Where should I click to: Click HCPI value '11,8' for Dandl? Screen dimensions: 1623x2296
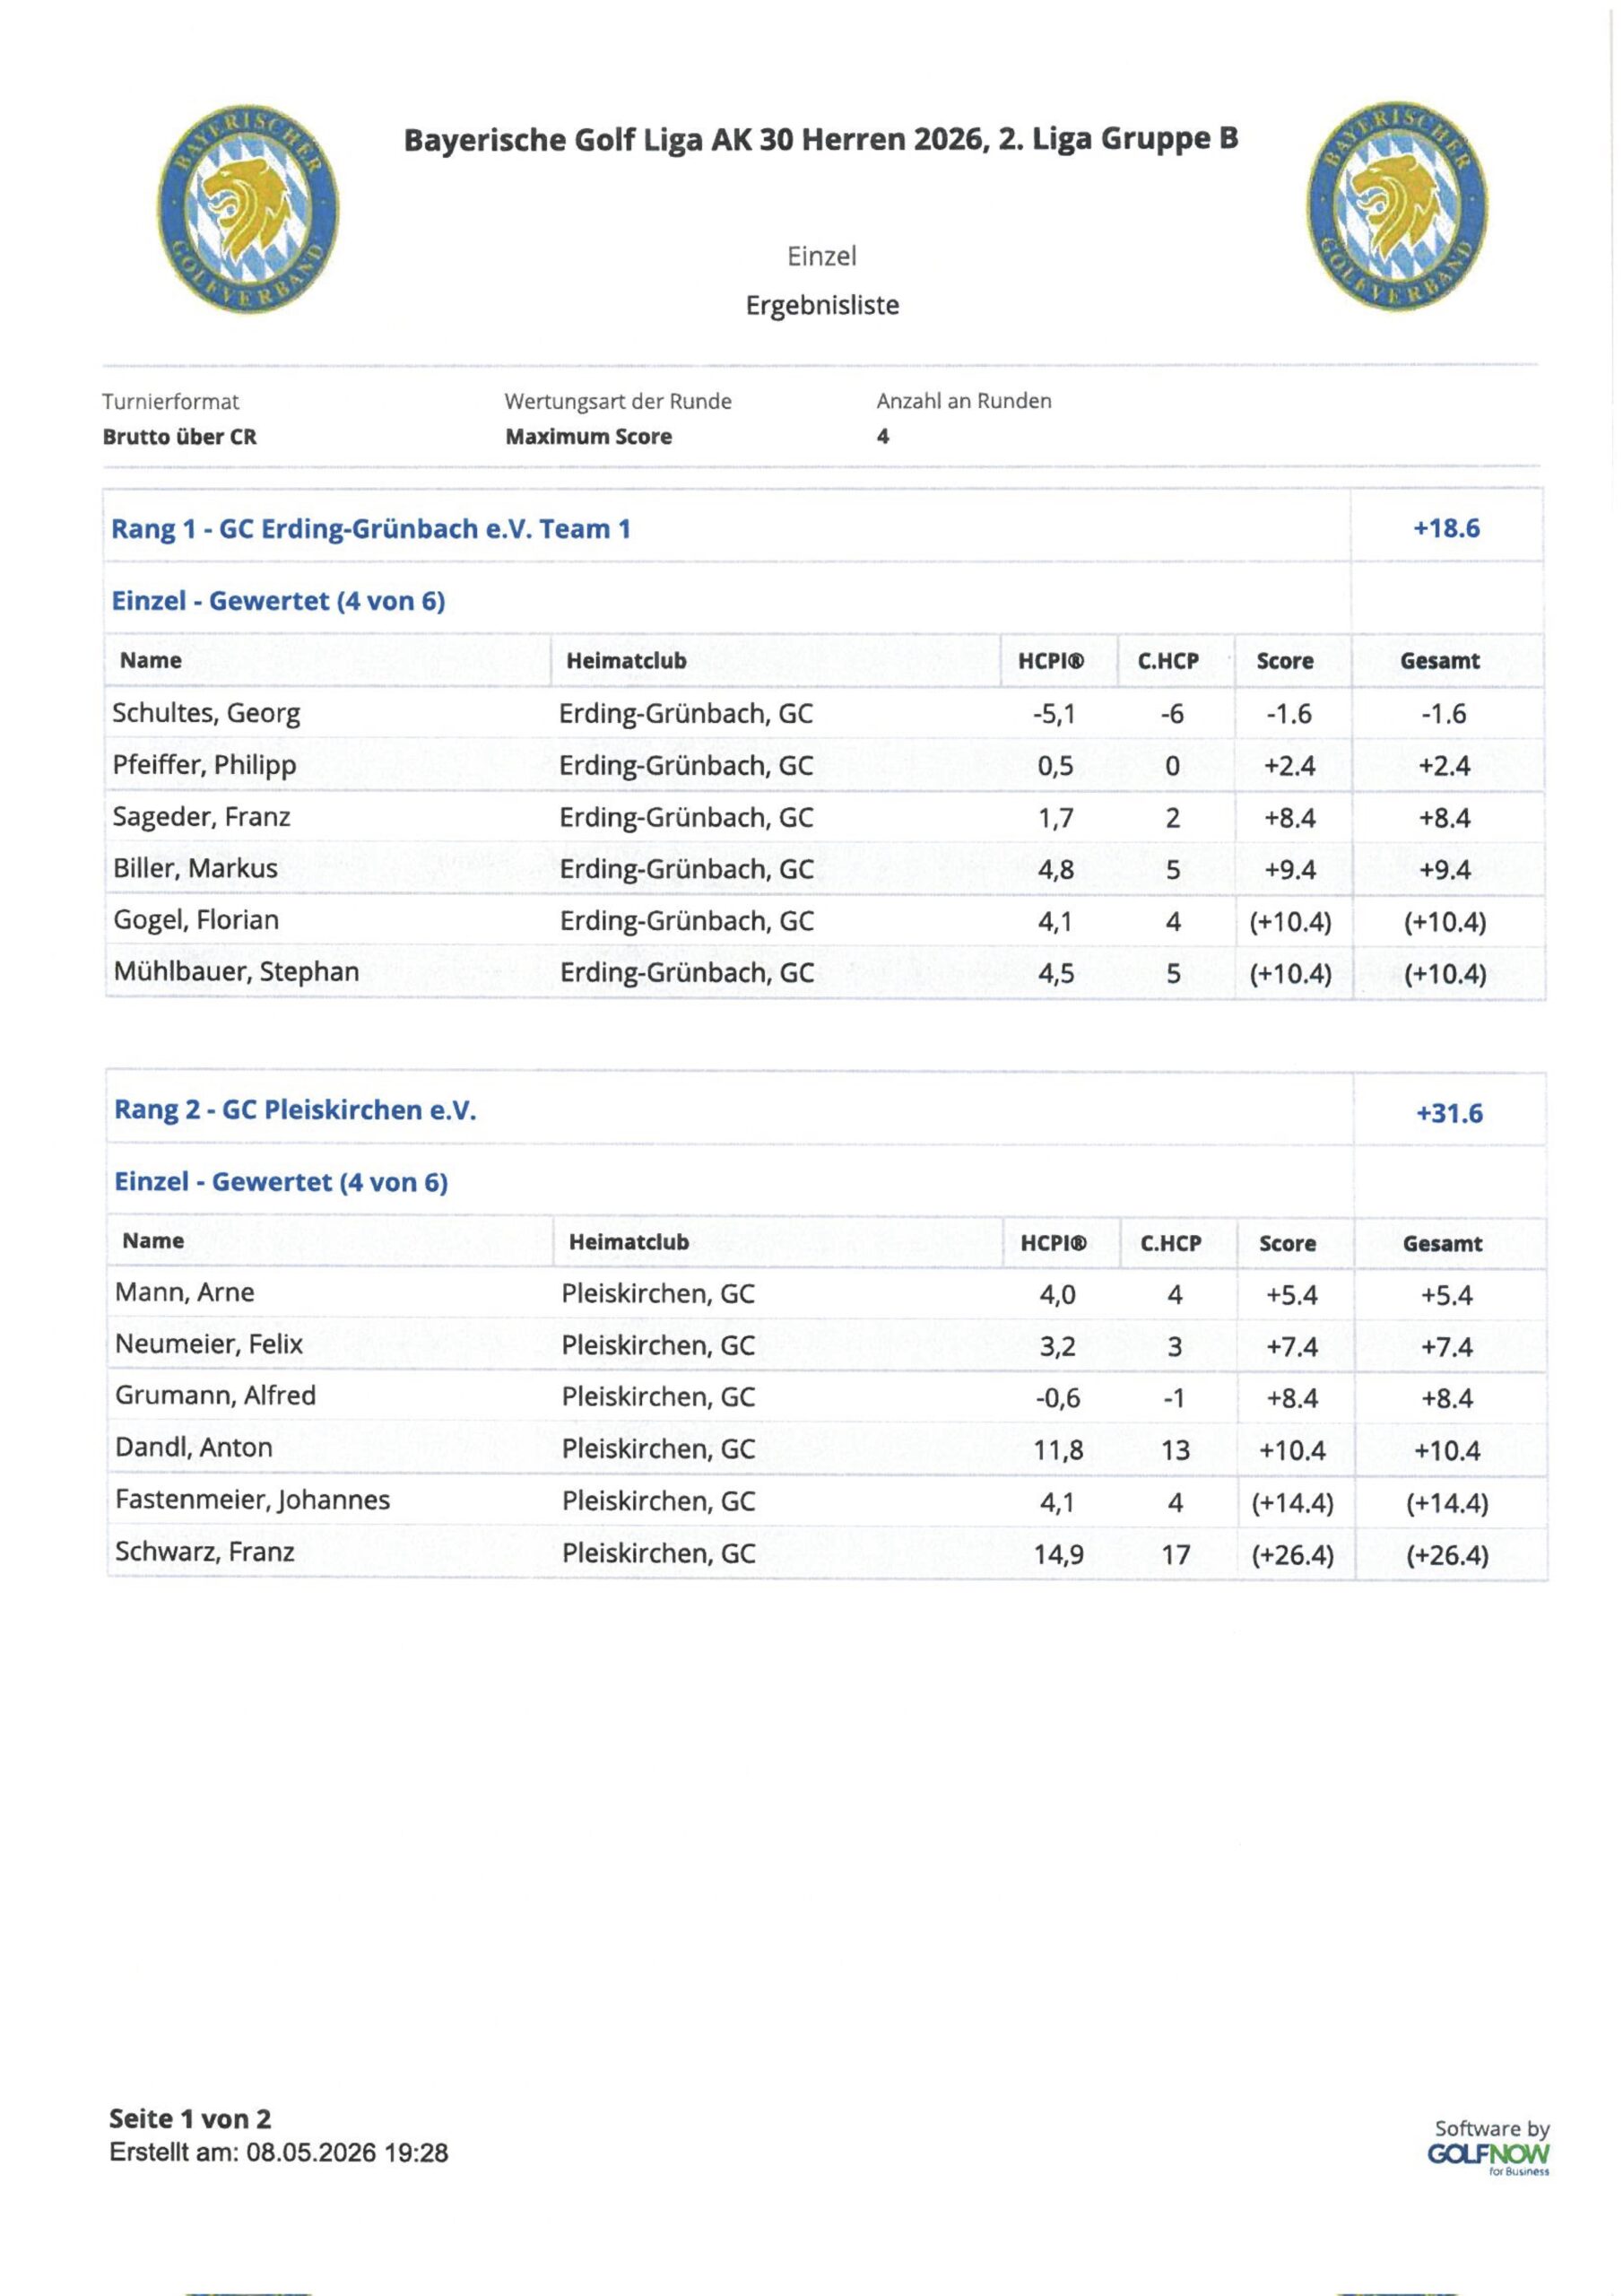pos(1058,1450)
